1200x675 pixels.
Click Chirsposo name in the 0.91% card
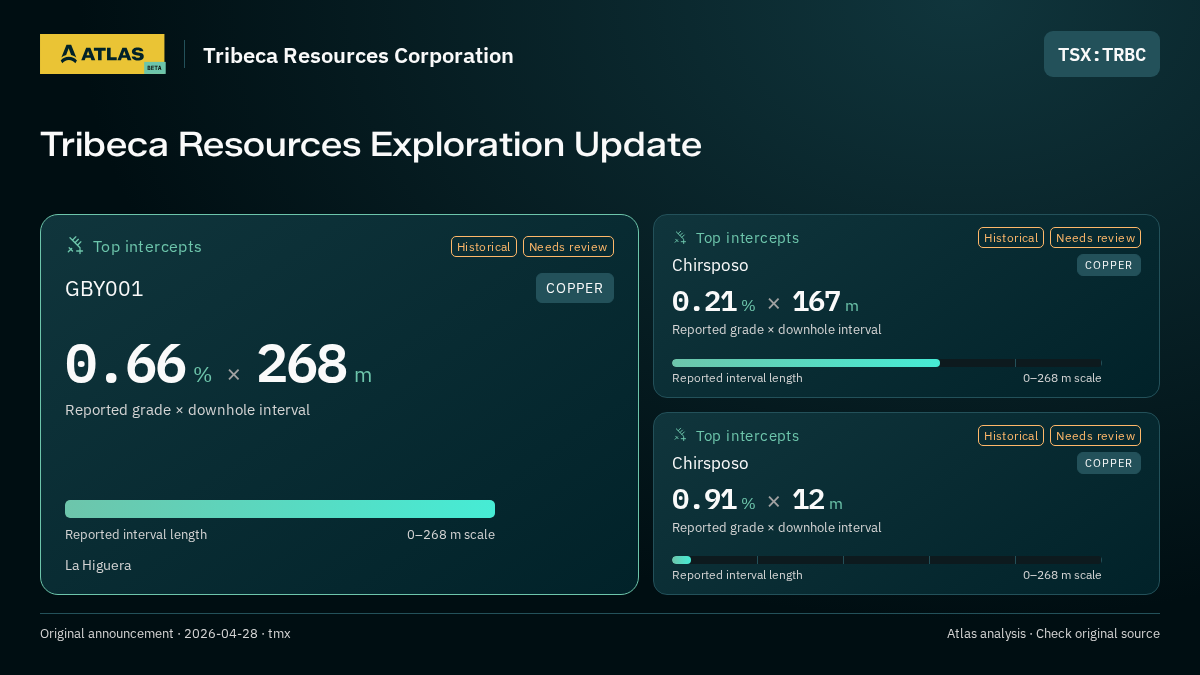(x=710, y=463)
